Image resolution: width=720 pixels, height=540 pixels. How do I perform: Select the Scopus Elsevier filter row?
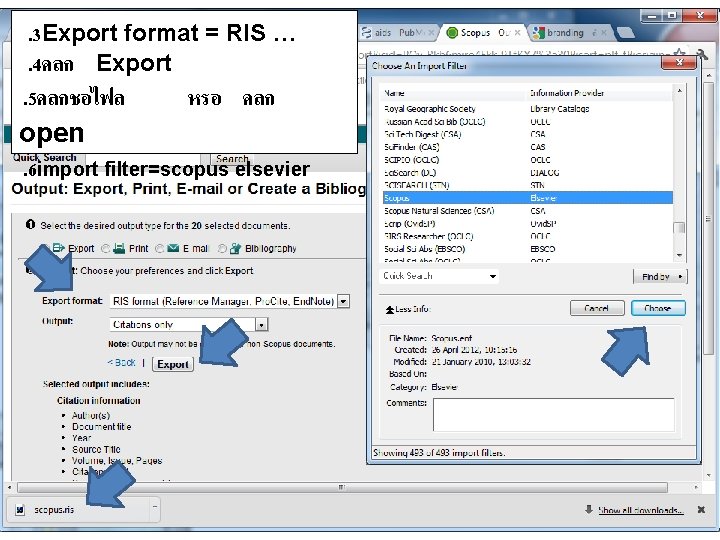pos(528,198)
